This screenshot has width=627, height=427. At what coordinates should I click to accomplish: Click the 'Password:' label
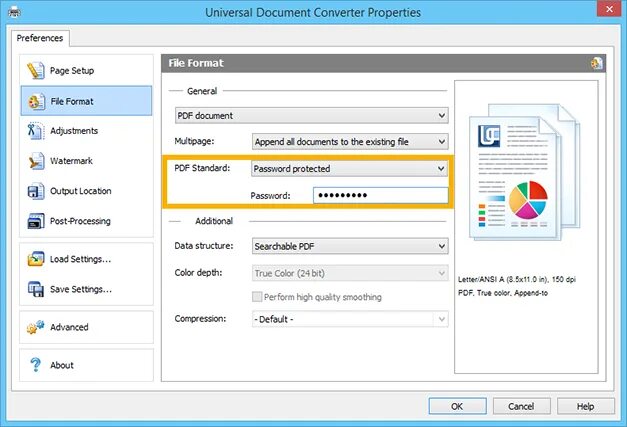coord(270,196)
